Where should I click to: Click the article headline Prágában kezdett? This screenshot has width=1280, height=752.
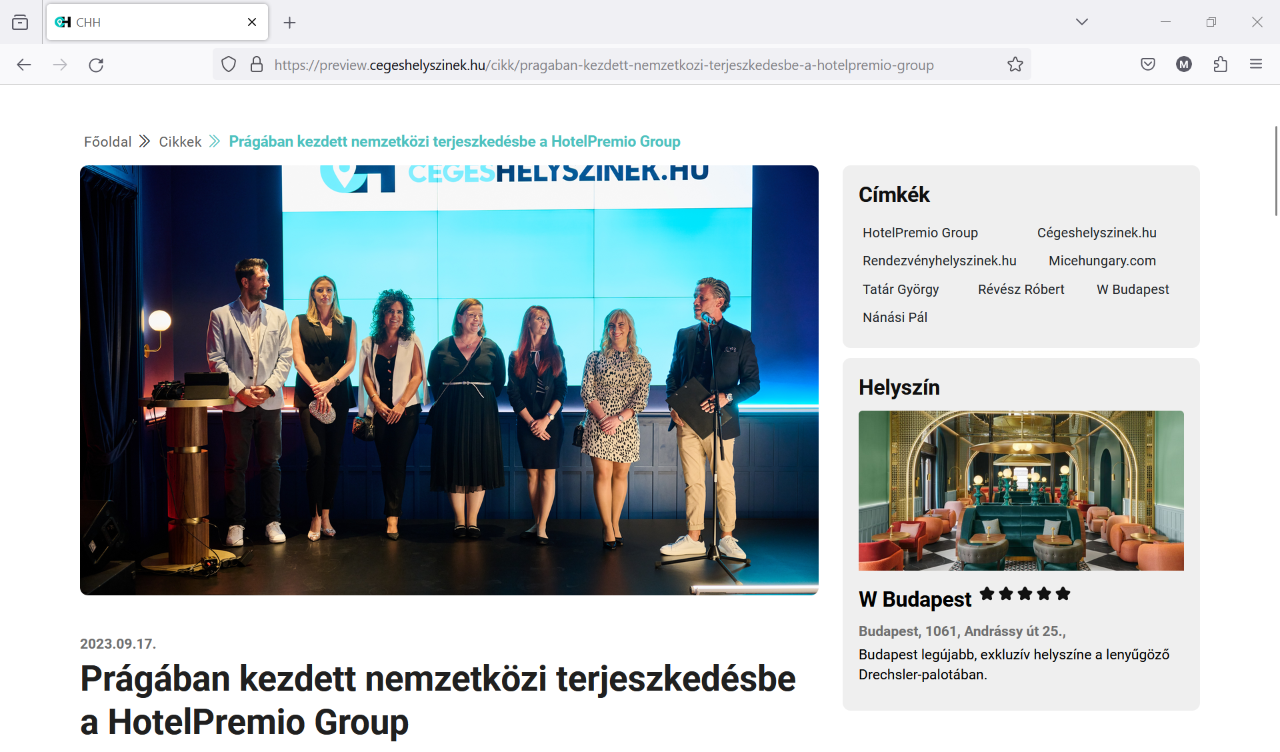click(x=438, y=700)
